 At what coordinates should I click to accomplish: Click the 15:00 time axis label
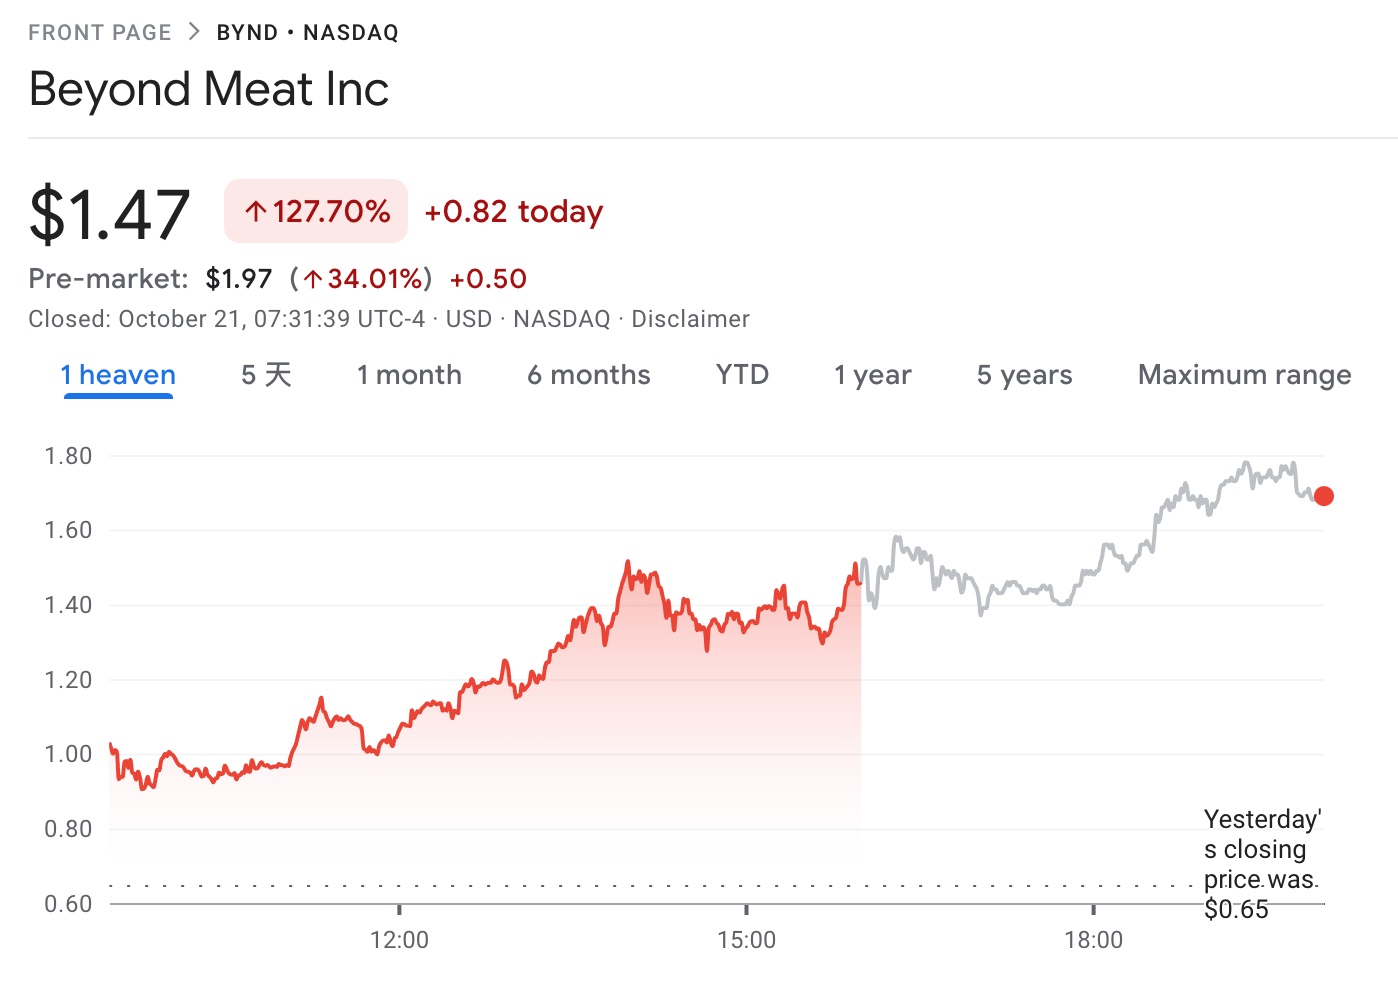[746, 940]
